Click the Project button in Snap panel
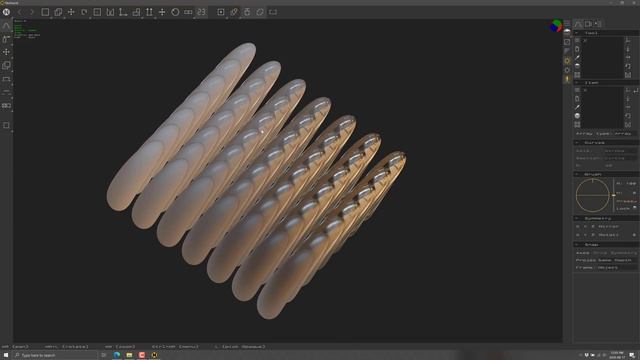The image size is (640, 360). (586, 260)
